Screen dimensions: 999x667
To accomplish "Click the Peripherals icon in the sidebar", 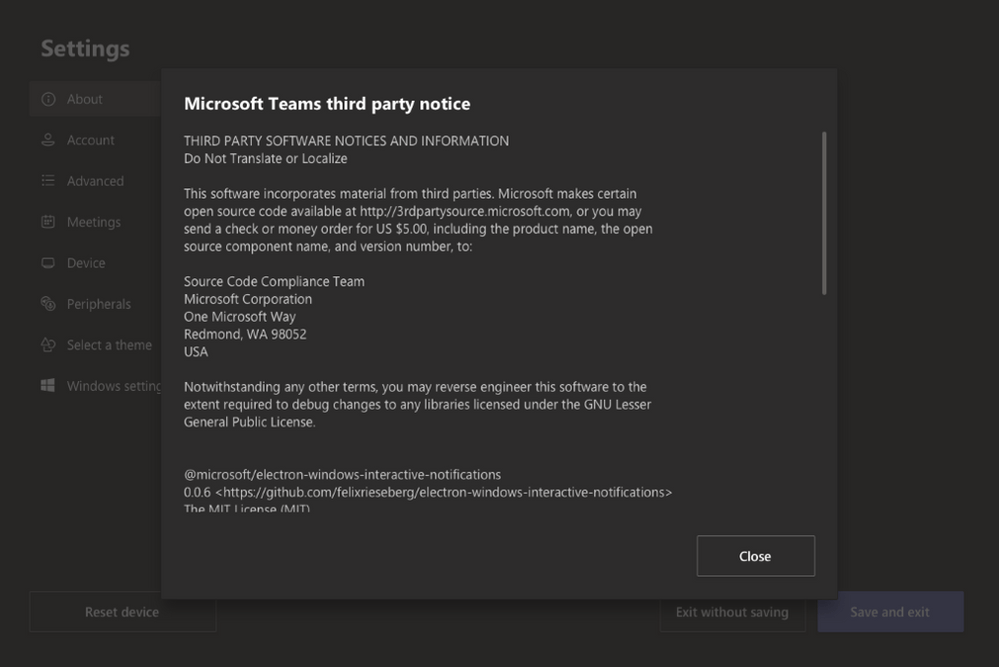I will (48, 304).
